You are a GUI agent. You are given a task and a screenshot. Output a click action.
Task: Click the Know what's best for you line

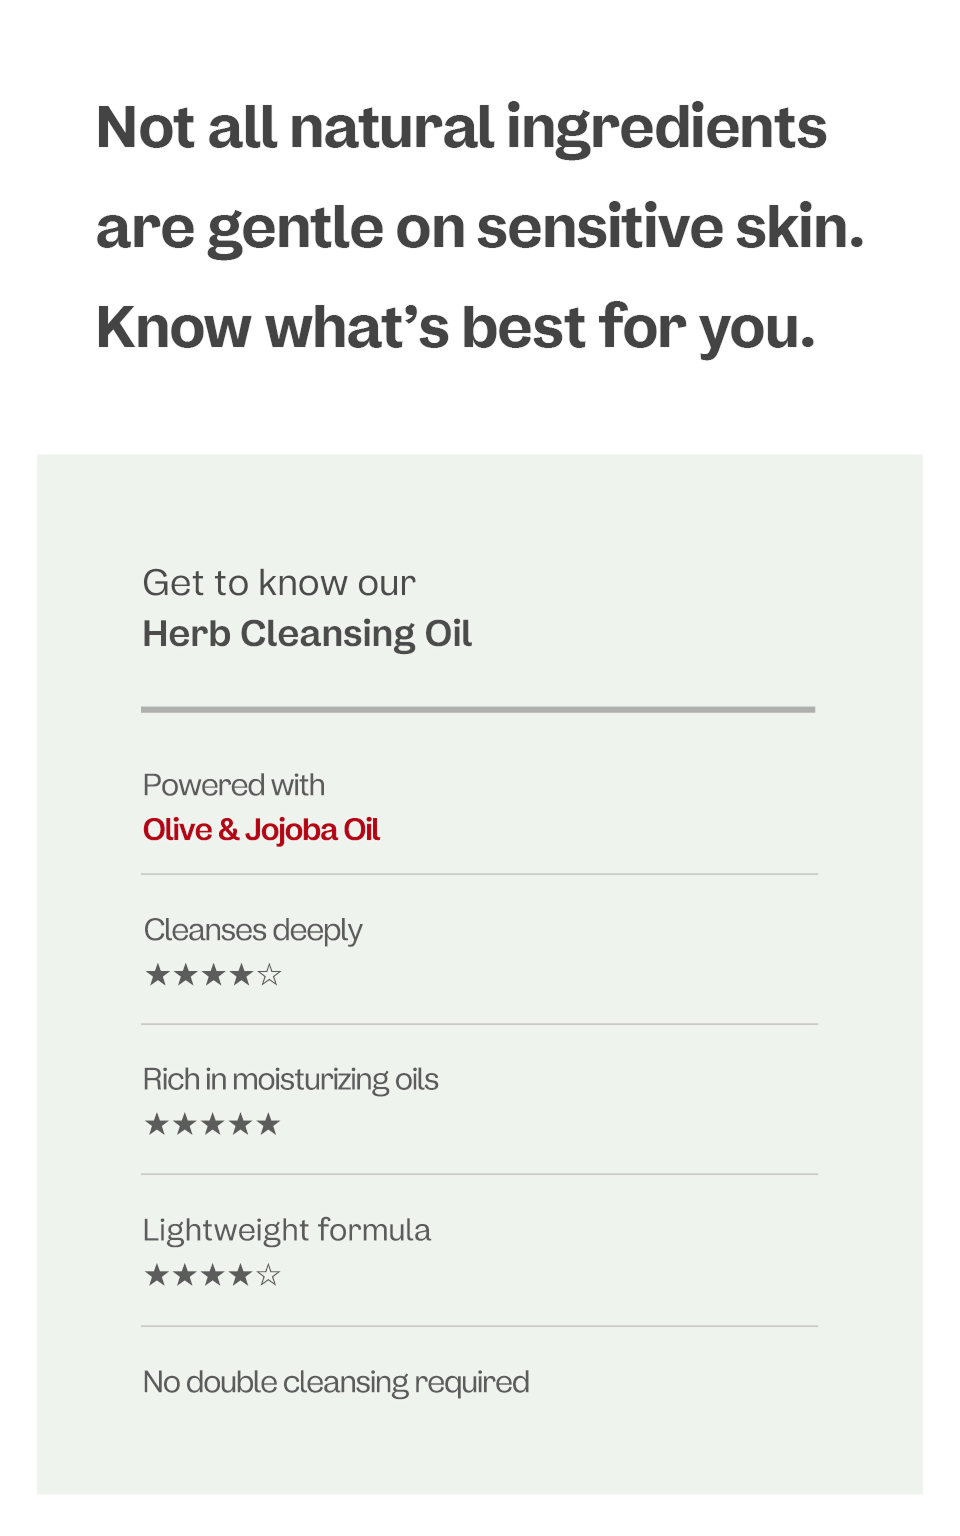pyautogui.click(x=456, y=328)
